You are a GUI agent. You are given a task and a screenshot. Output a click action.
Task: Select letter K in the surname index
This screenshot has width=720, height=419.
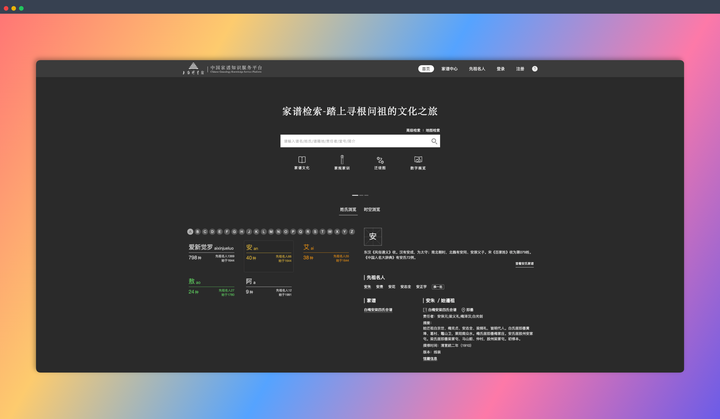[256, 232]
